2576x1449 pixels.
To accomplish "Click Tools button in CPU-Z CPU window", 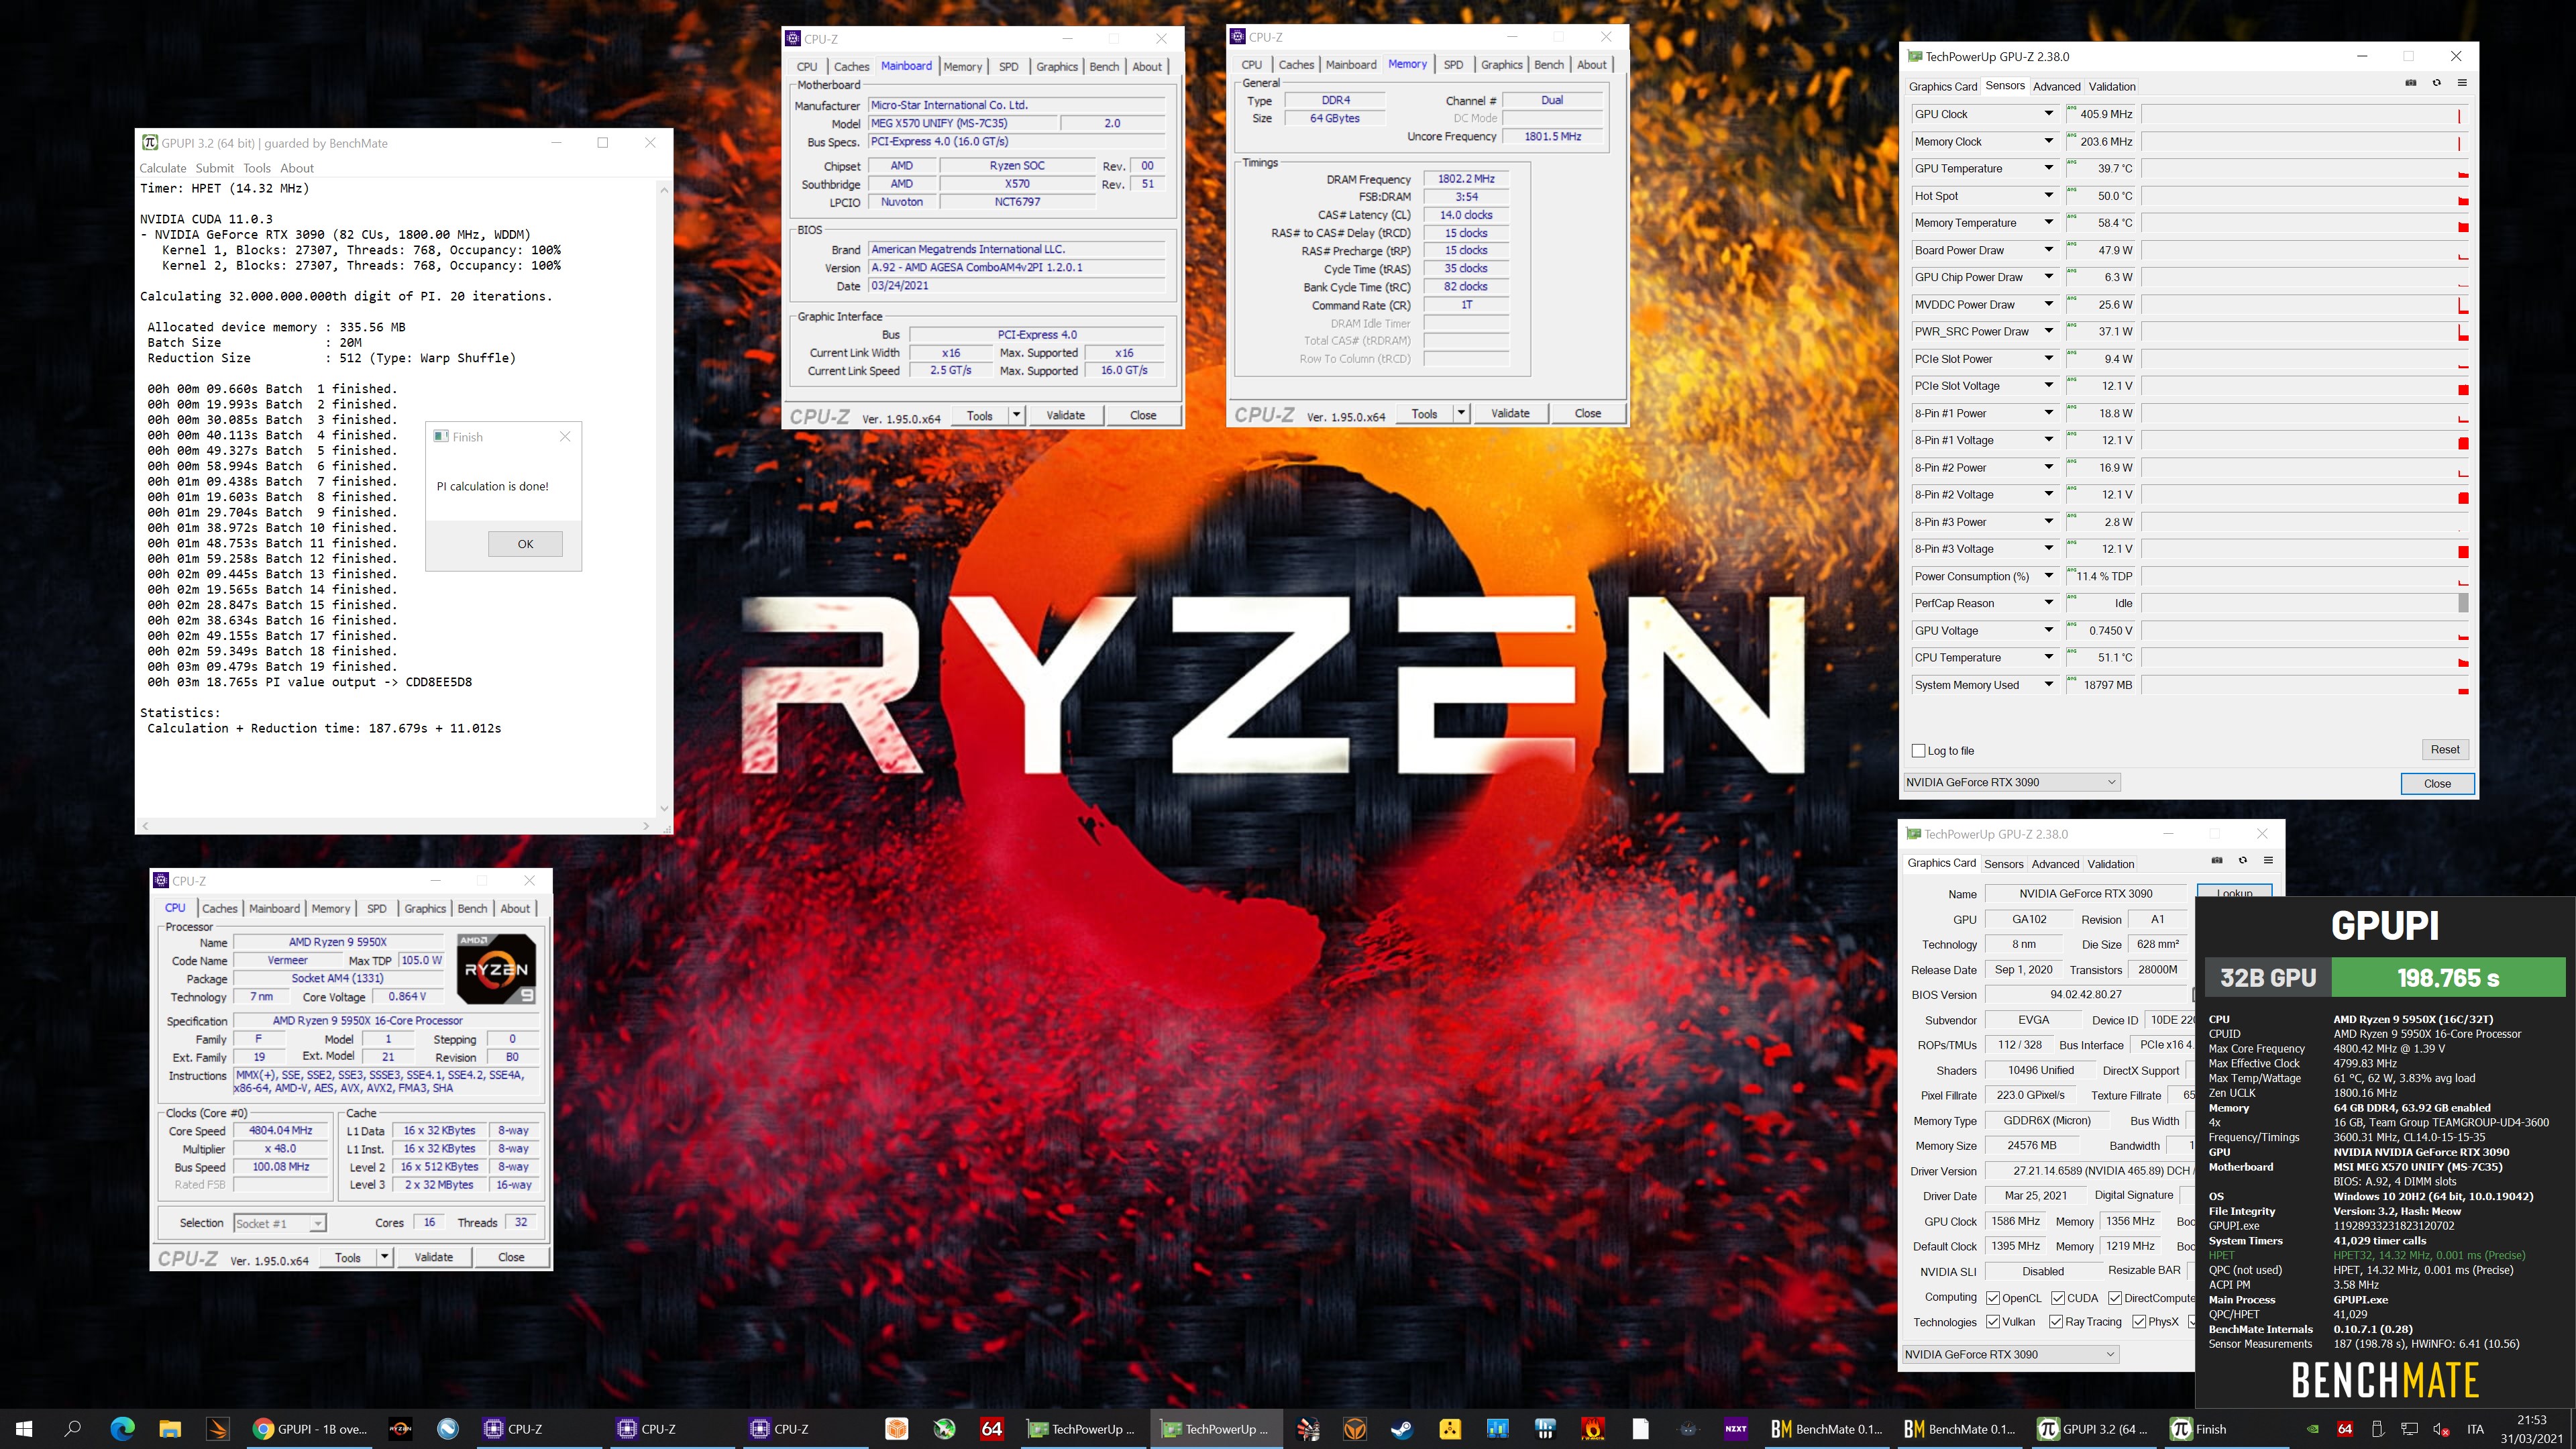I will click(348, 1257).
